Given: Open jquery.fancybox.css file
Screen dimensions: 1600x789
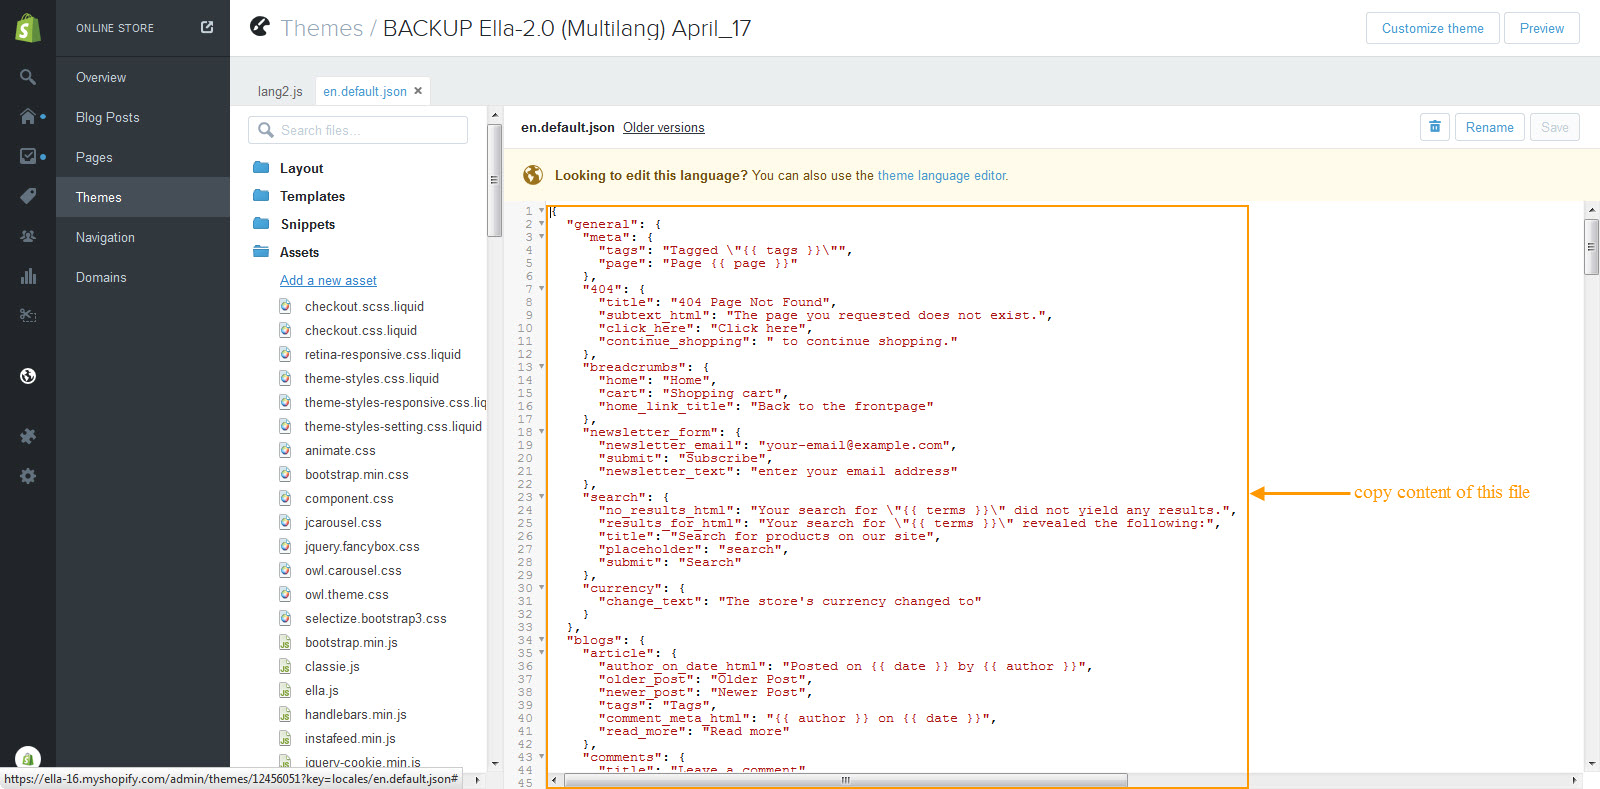Looking at the screenshot, I should coord(362,546).
